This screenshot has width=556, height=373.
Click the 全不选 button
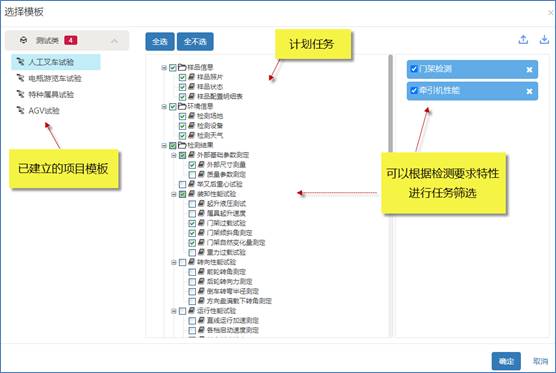195,41
